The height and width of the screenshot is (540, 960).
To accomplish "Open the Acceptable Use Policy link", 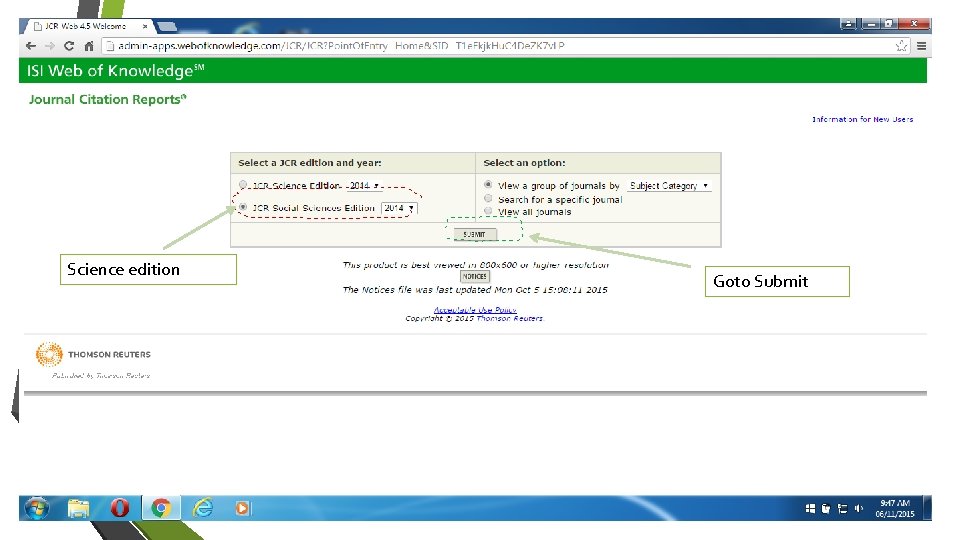I will (x=475, y=310).
